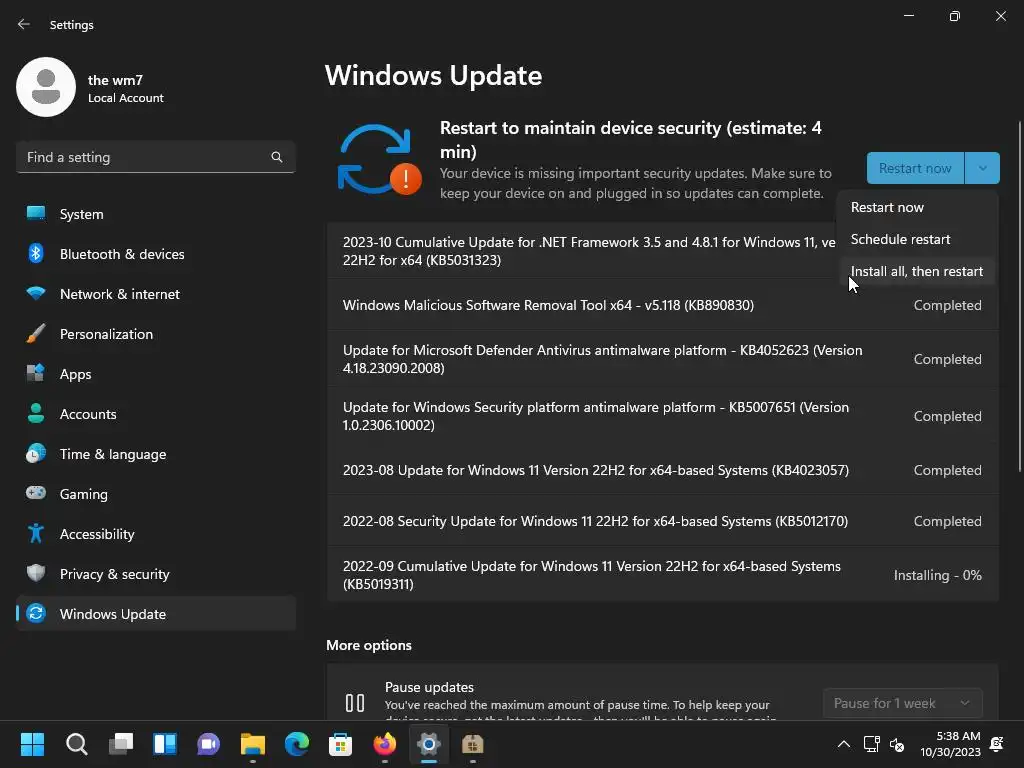Click the page vertical scrollbar
Screen dimensions: 1024x768
point(1020,295)
